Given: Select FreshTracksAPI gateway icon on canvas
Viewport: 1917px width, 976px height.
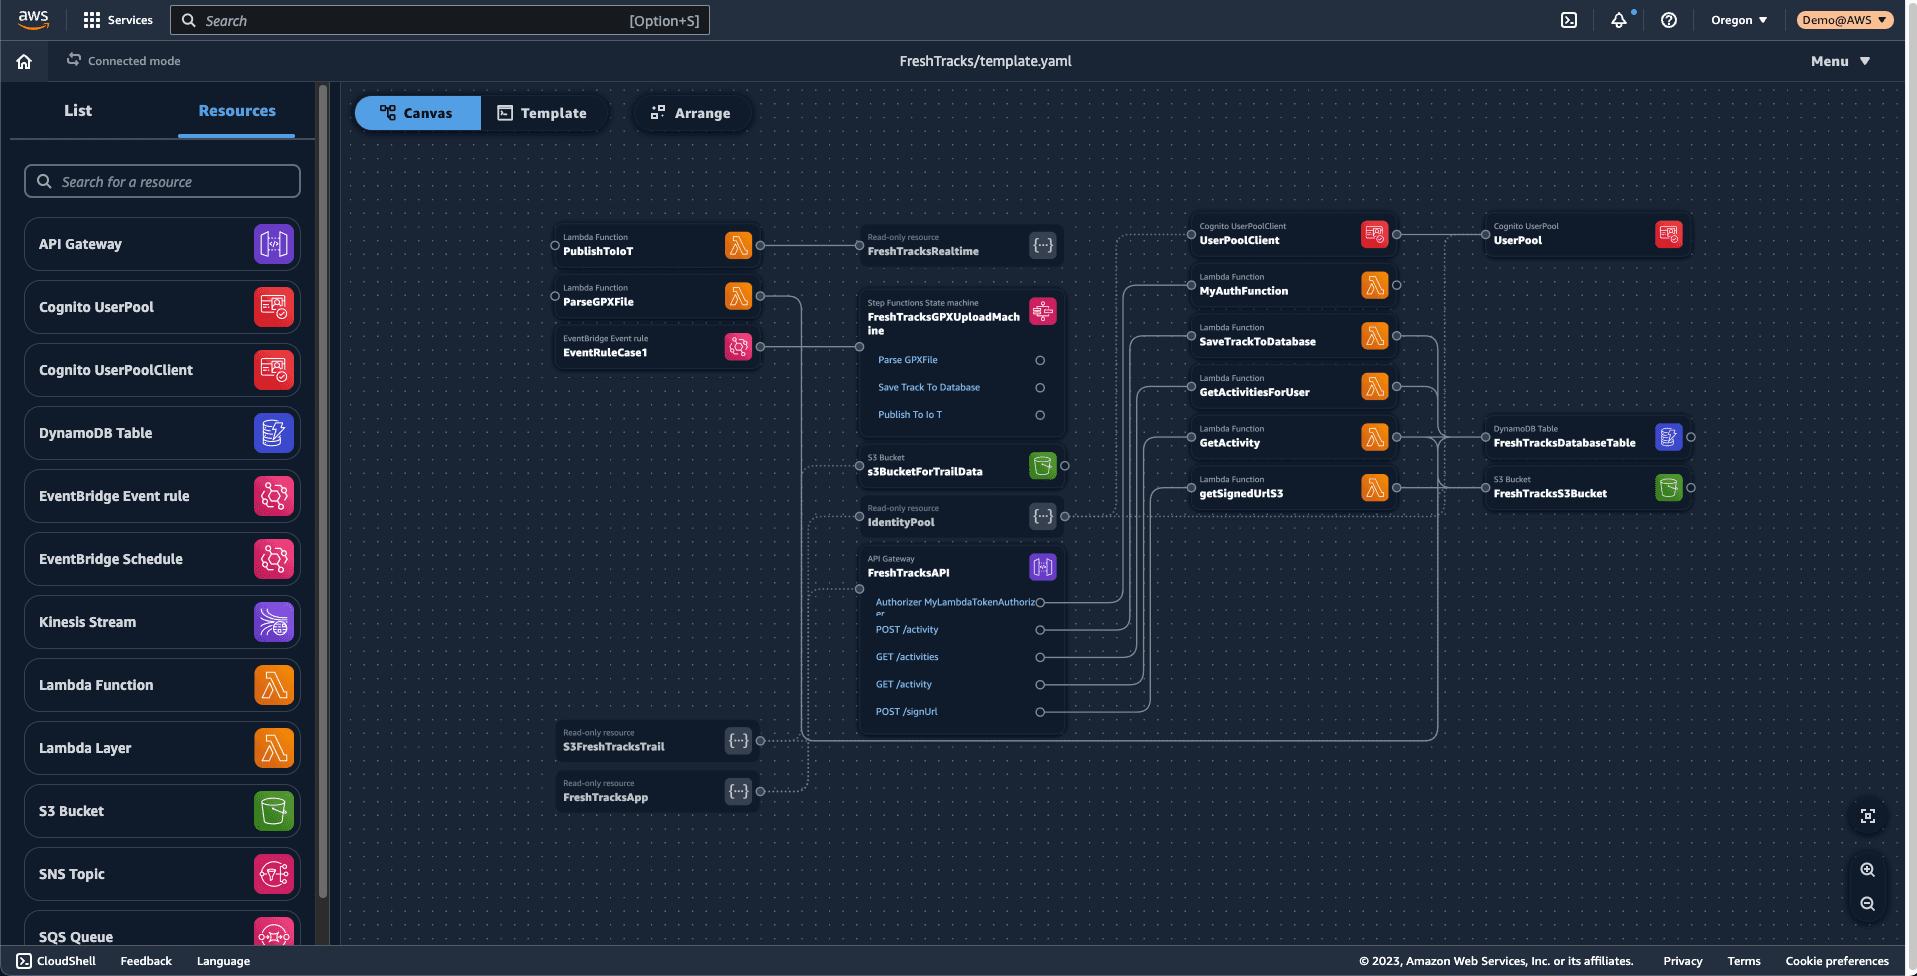Looking at the screenshot, I should click(x=1043, y=567).
